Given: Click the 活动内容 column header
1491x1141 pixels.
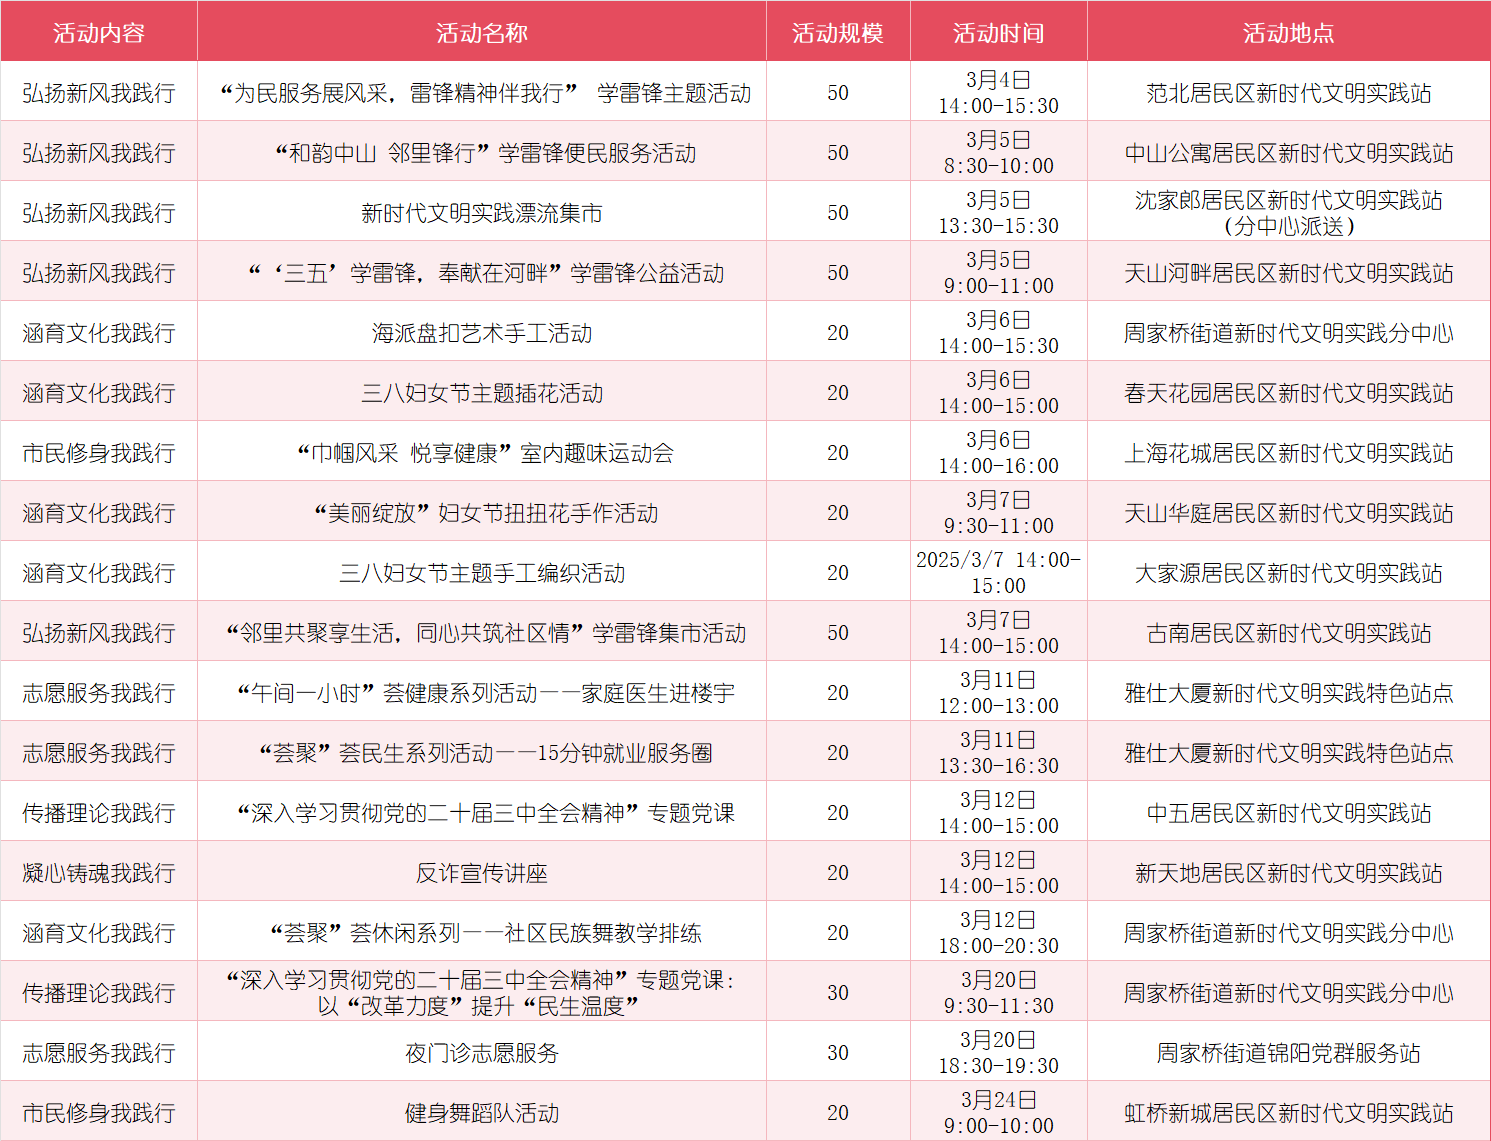Looking at the screenshot, I should click(99, 31).
